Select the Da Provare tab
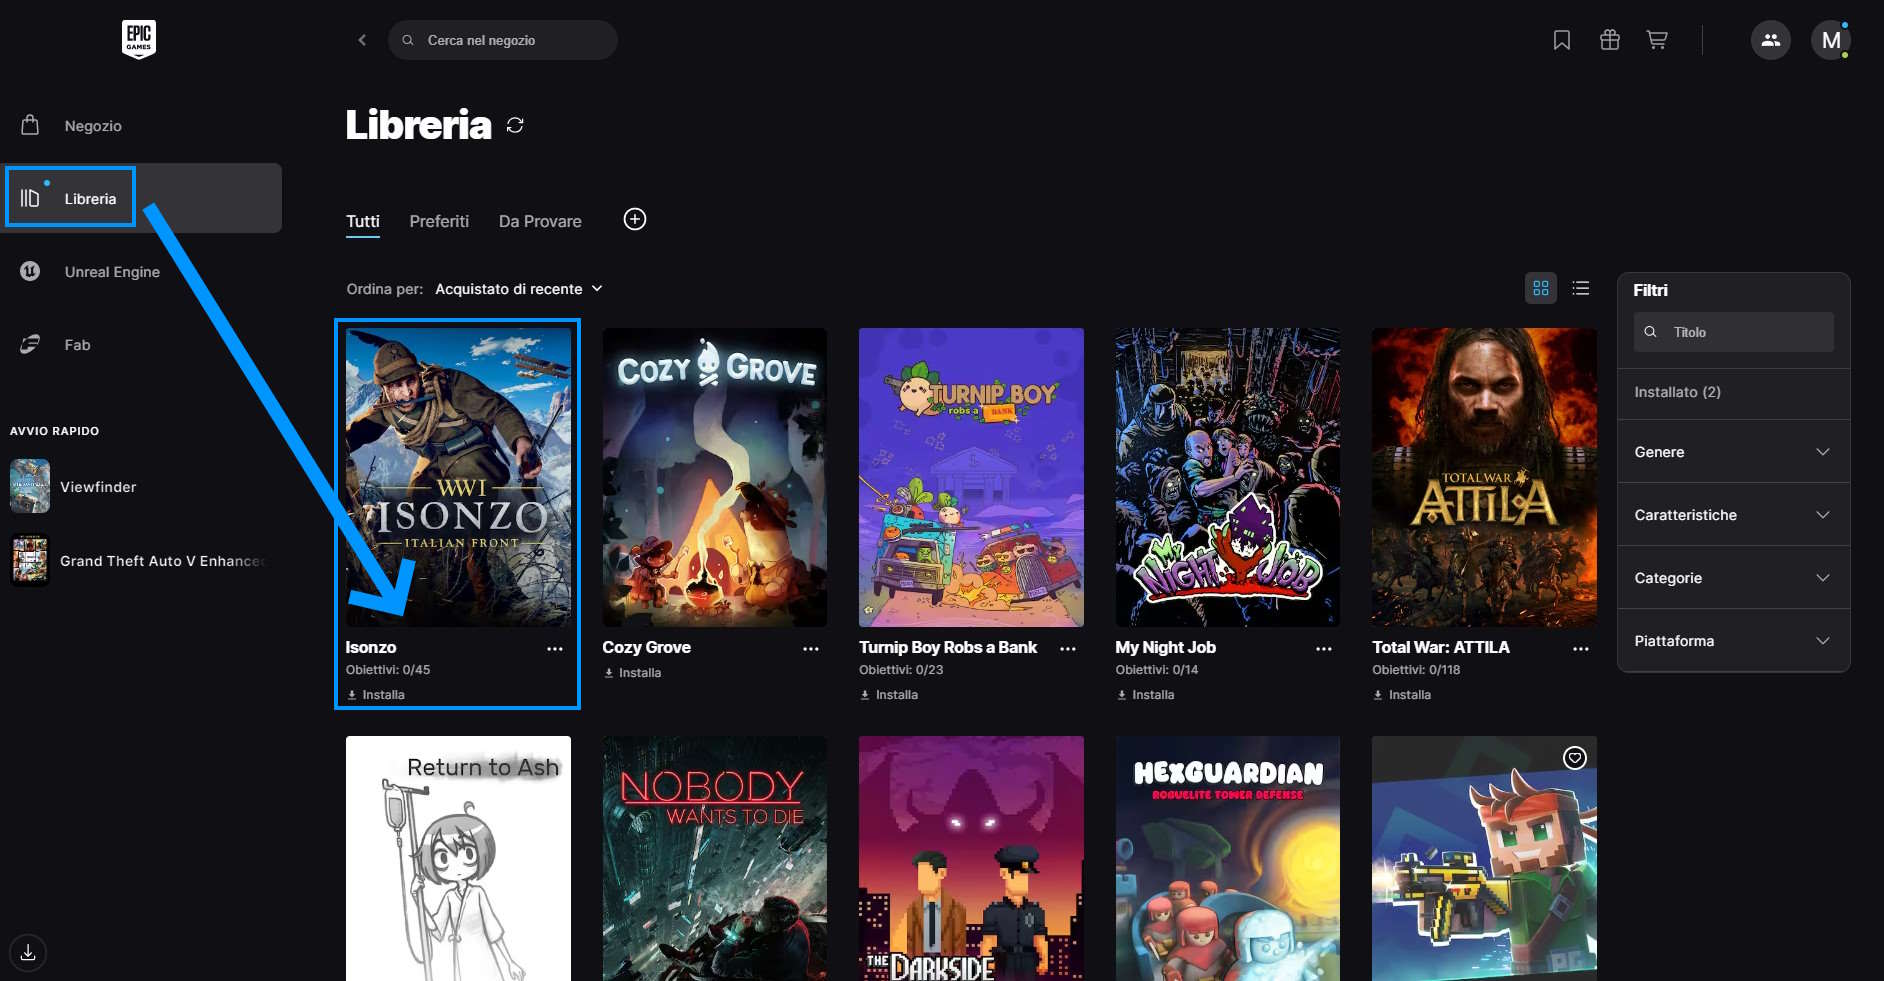This screenshot has width=1884, height=981. click(x=540, y=221)
